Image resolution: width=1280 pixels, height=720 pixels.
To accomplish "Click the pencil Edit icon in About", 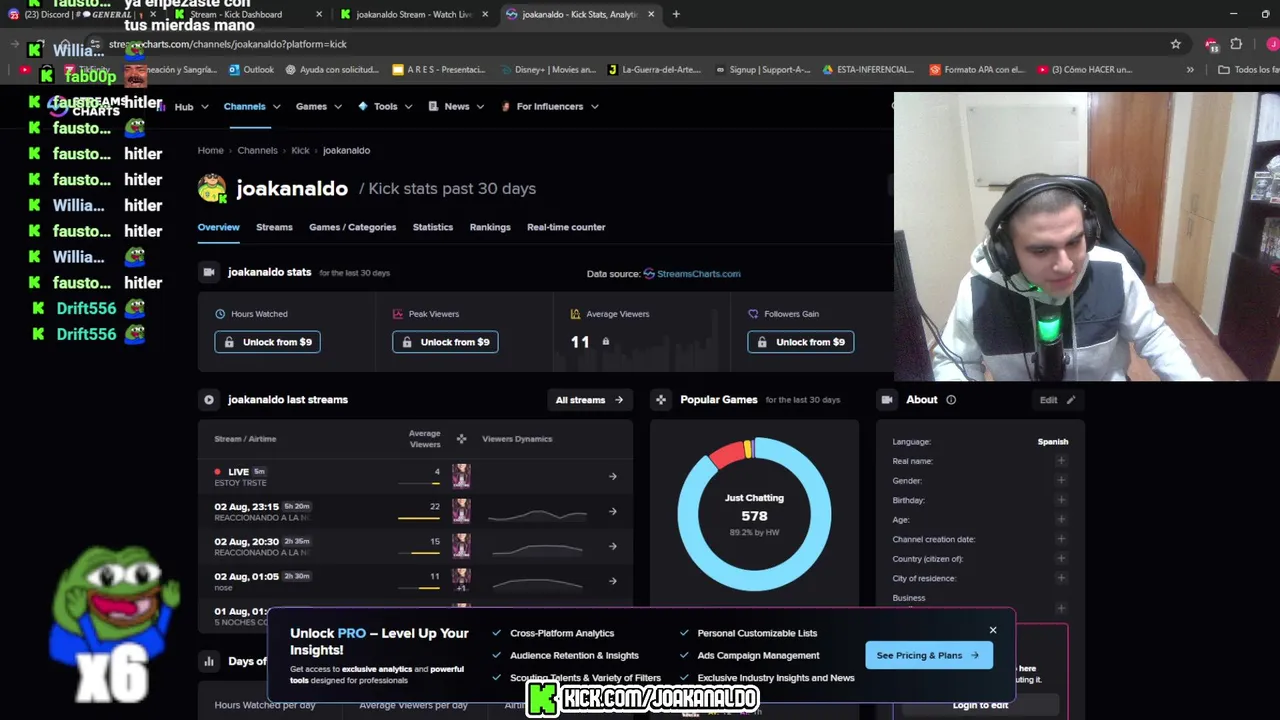I will click(x=1071, y=400).
